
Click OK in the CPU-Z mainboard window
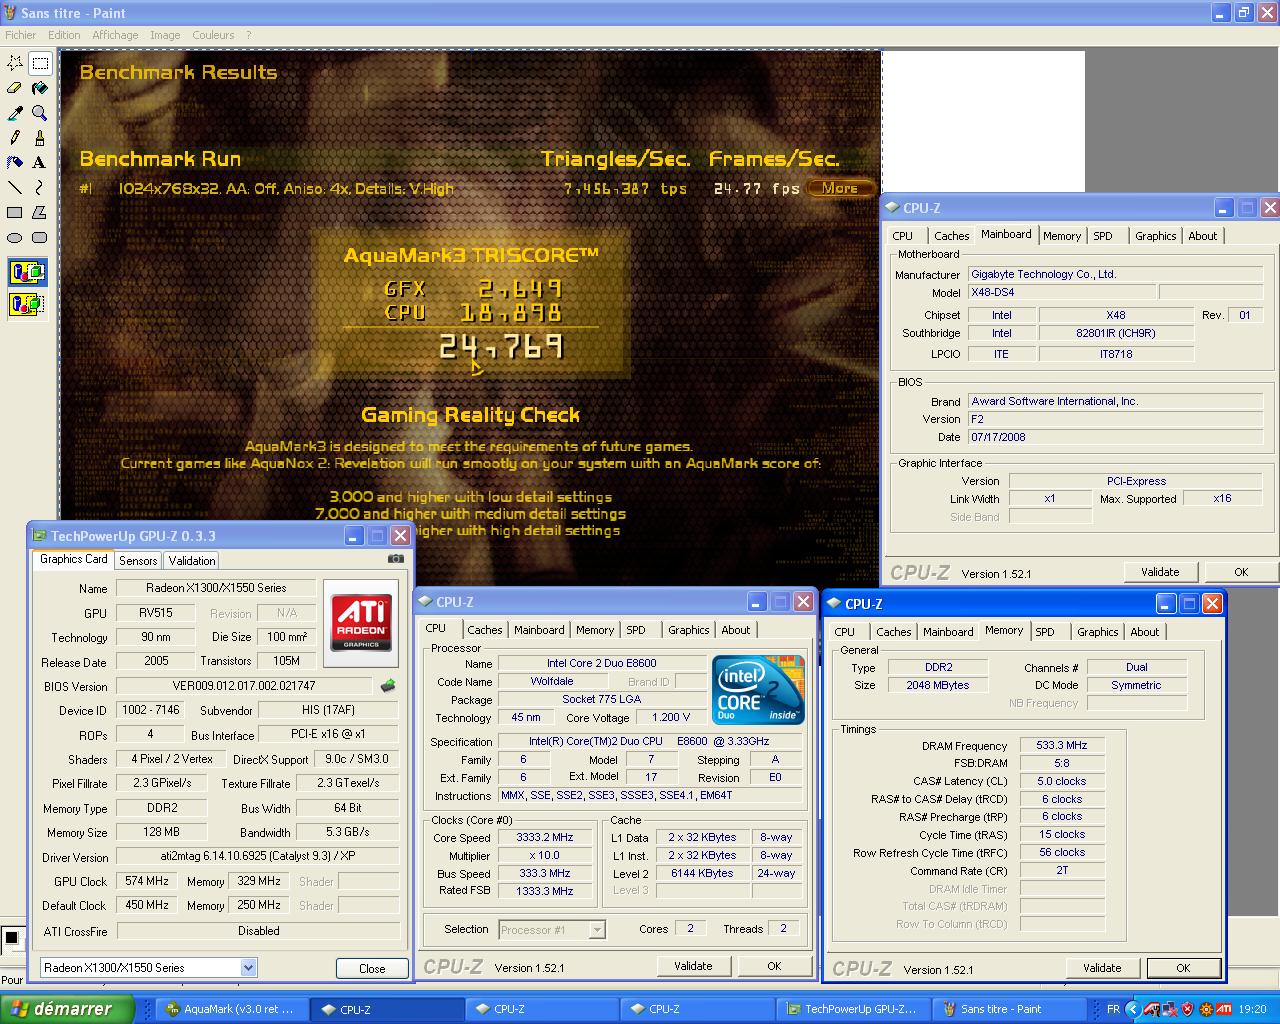[x=1241, y=572]
